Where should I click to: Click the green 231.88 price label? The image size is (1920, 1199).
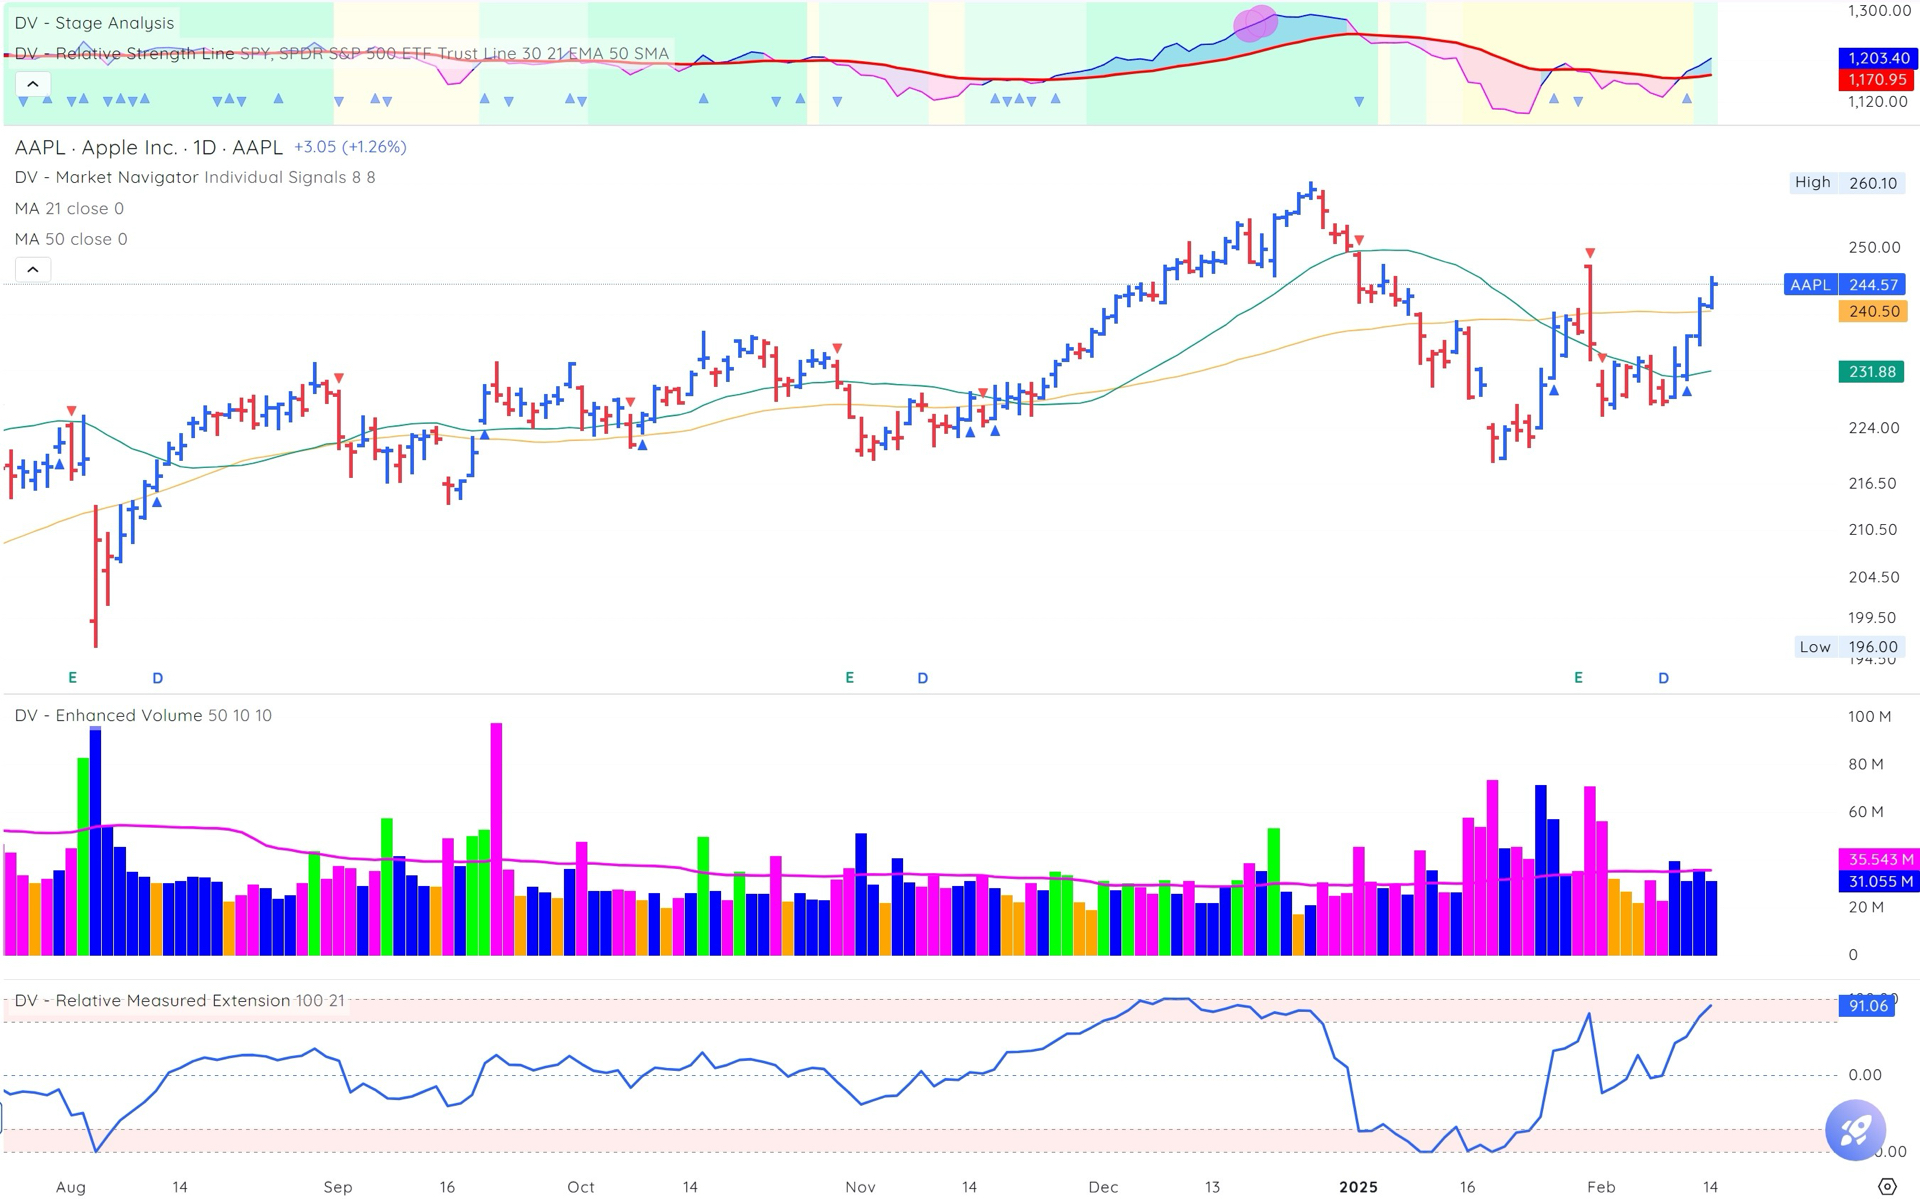coord(1872,372)
